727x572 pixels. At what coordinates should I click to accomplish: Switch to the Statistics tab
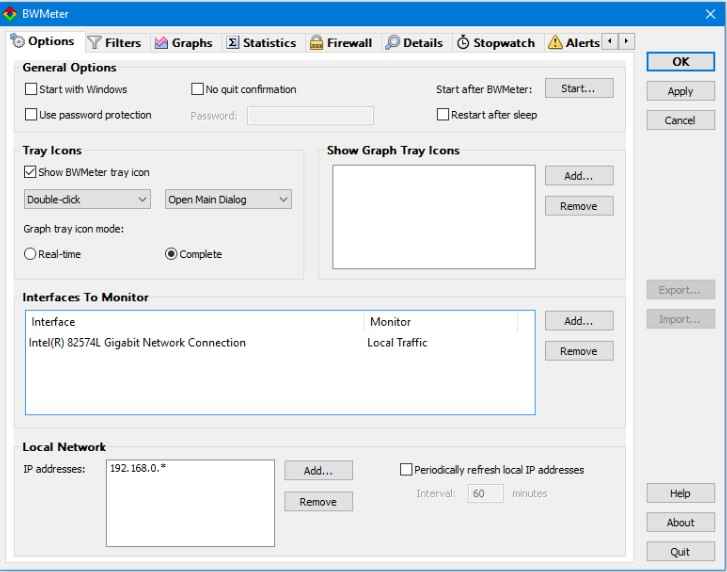click(x=263, y=43)
